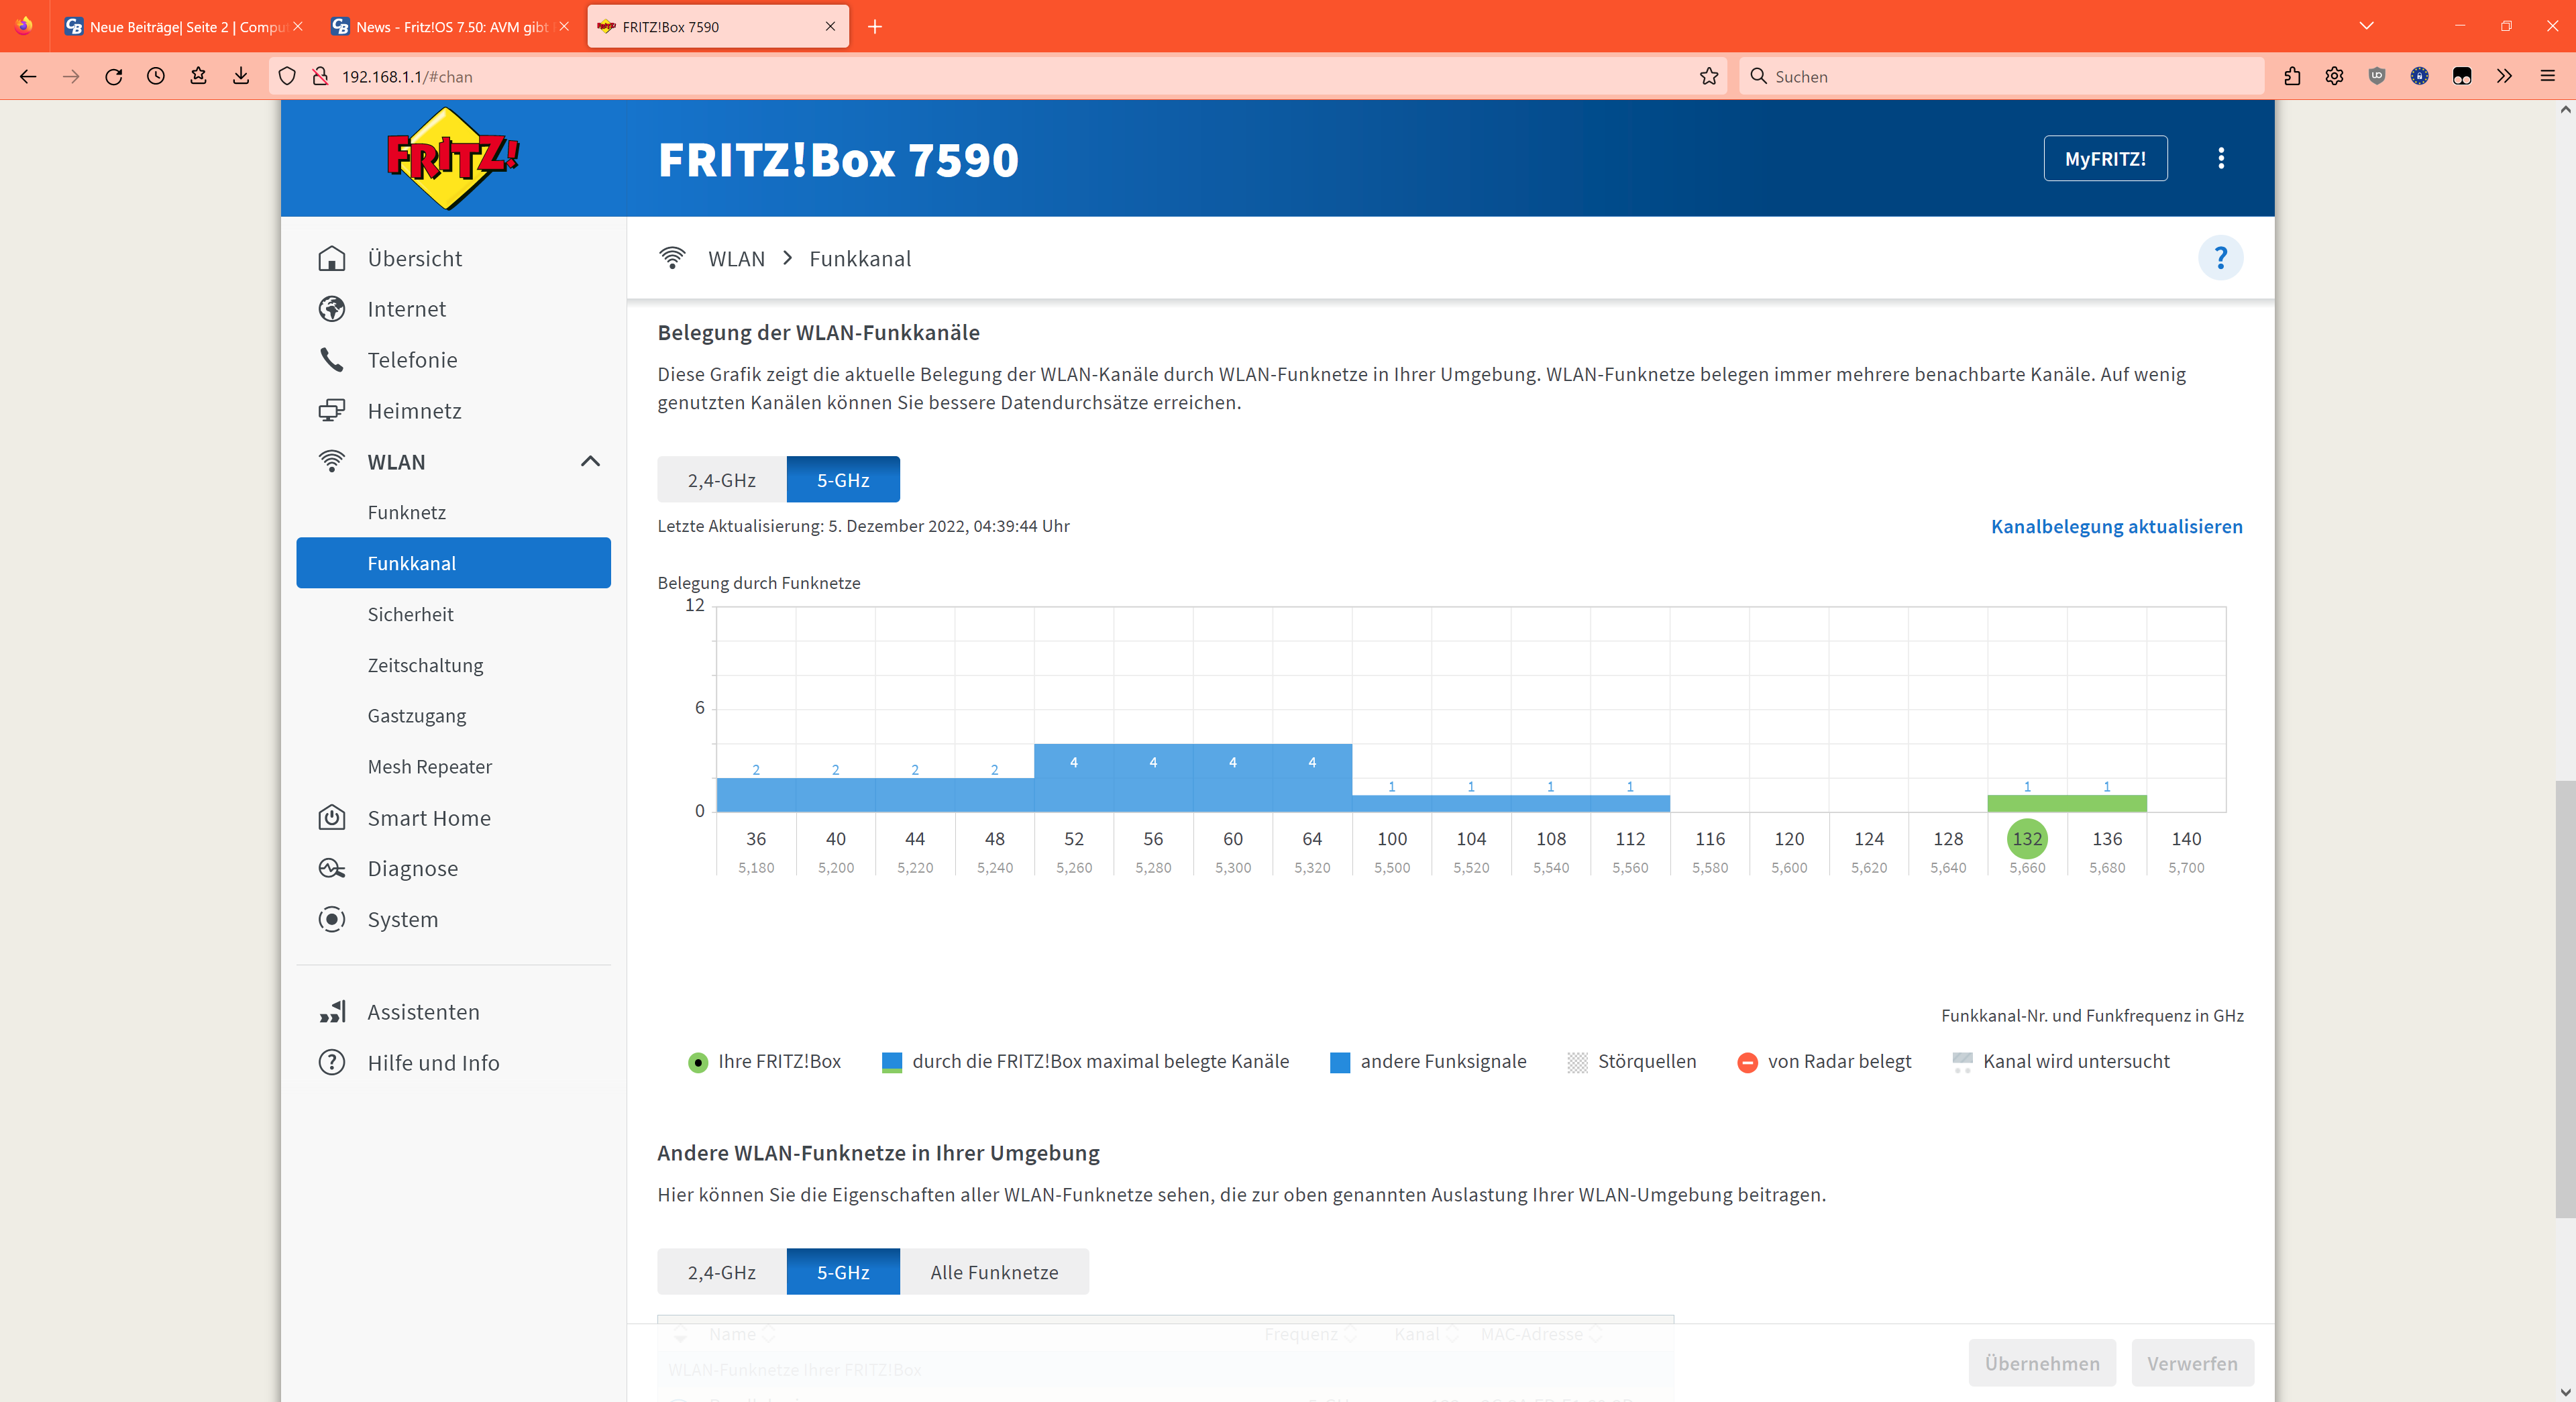Open Firefox list all tabs dropdown
The image size is (2576, 1402).
click(x=2365, y=26)
